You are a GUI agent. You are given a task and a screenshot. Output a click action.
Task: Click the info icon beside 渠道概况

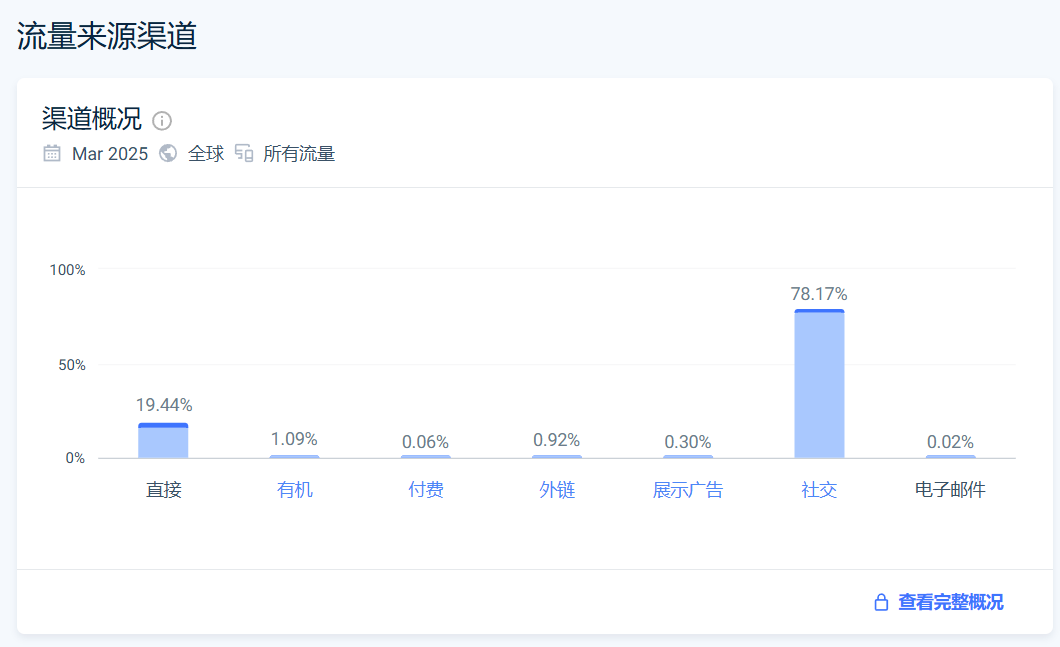(162, 121)
